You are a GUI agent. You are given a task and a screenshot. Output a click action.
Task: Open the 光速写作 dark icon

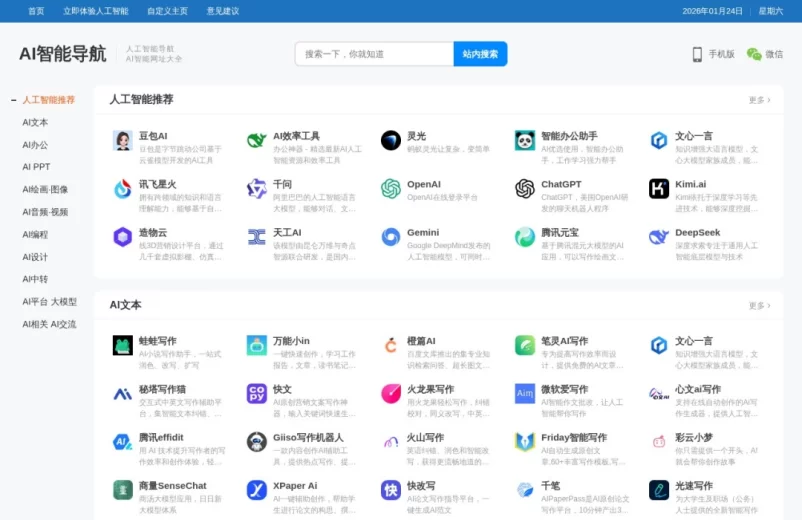[x=659, y=490]
